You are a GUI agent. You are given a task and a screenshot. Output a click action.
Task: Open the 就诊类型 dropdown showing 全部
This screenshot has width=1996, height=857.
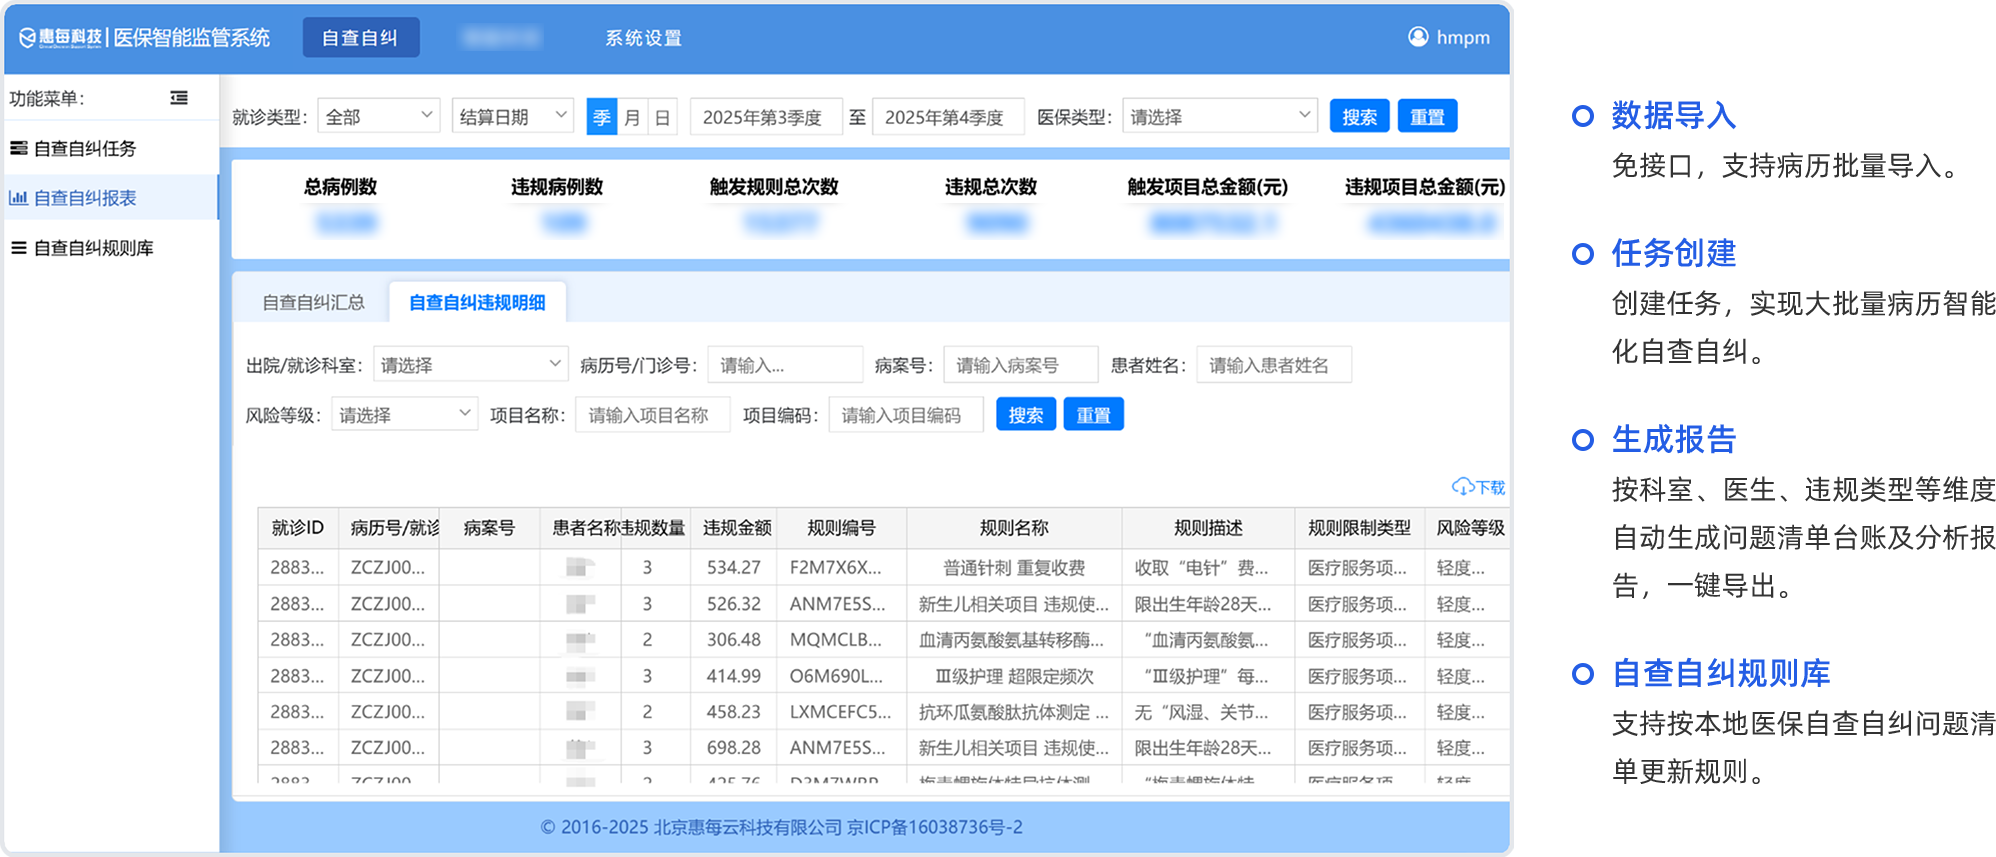click(378, 116)
